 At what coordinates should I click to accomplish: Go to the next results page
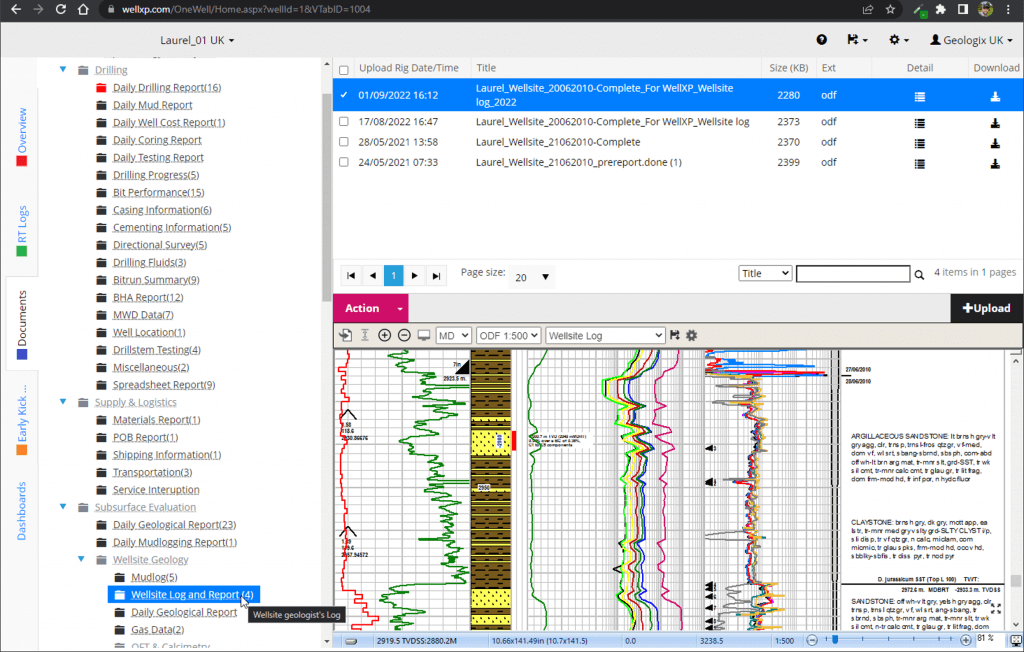pyautogui.click(x=415, y=276)
